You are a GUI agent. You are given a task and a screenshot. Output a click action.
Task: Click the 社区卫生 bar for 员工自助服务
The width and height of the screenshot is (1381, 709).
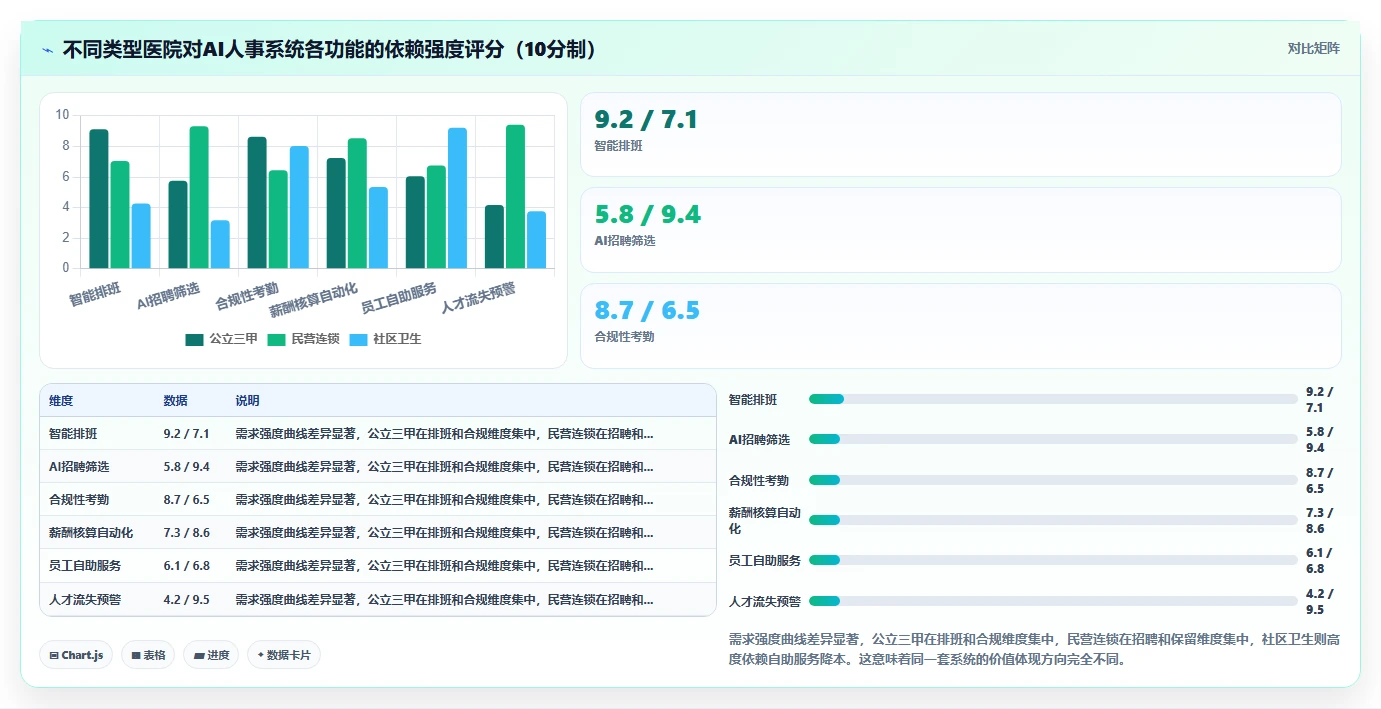(457, 198)
